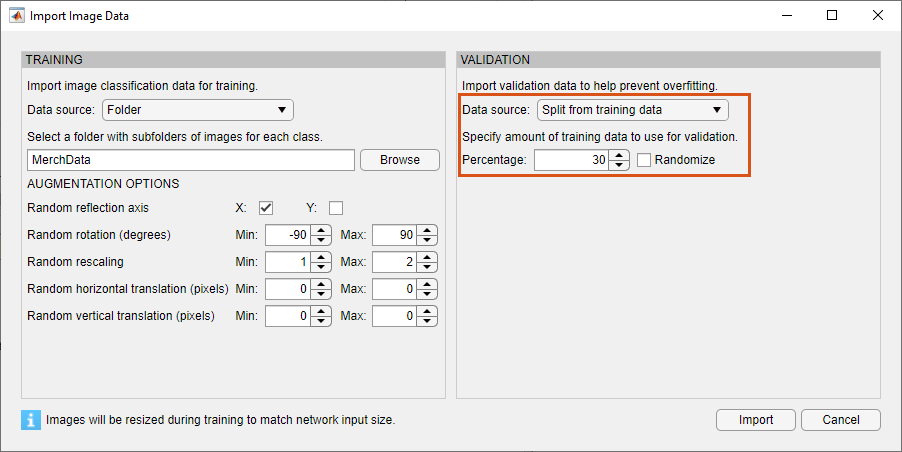
Task: Disable X axis random reflection checkbox
Action: (x=266, y=208)
